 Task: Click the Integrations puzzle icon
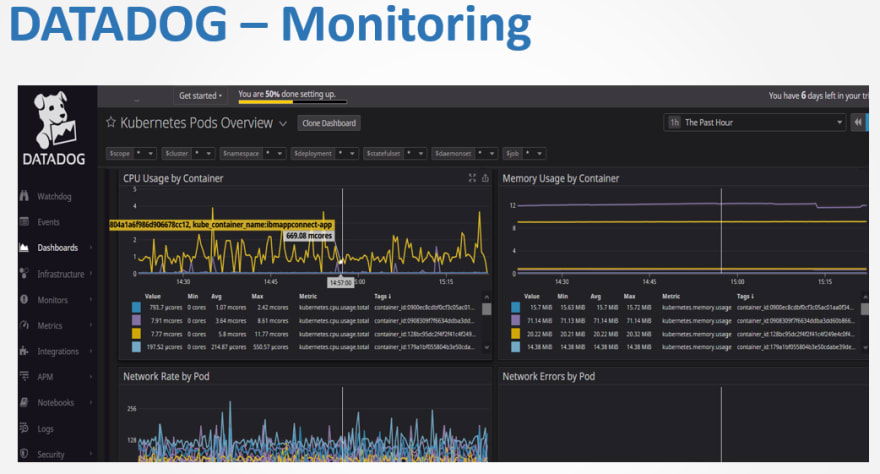[24, 351]
